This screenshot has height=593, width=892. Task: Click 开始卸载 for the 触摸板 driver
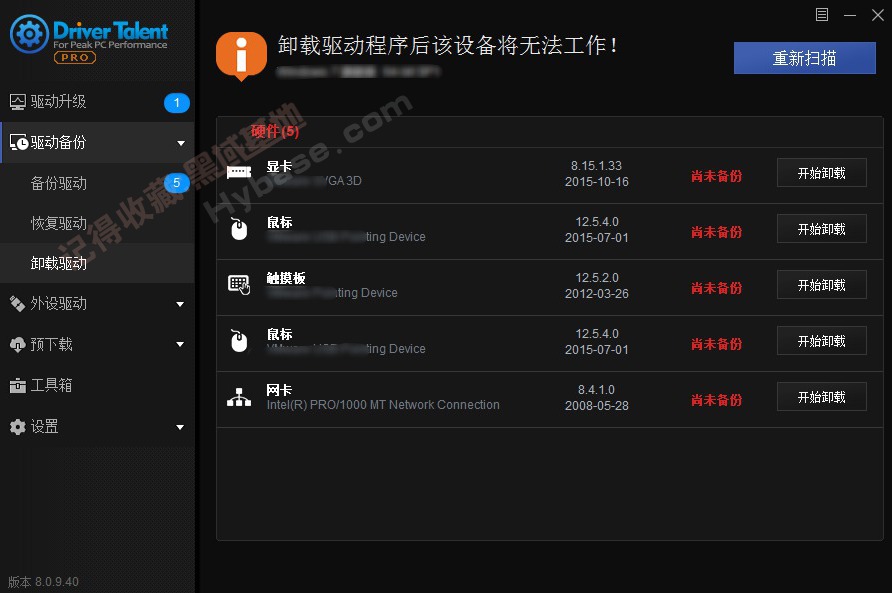tap(821, 285)
